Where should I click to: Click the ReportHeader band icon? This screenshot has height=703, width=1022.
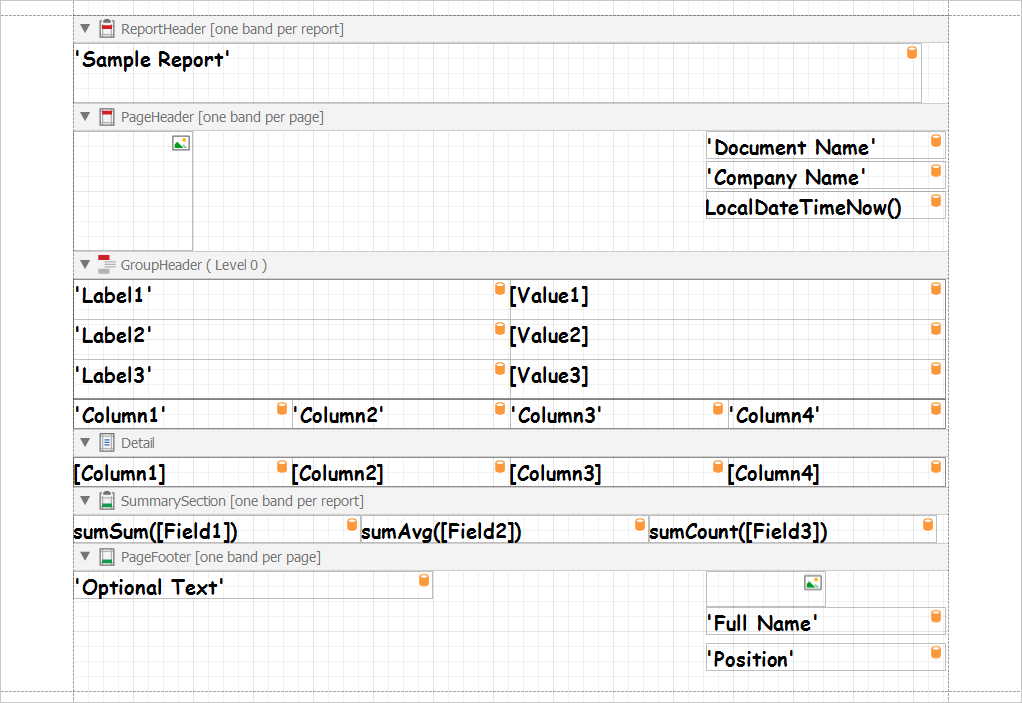[x=106, y=29]
